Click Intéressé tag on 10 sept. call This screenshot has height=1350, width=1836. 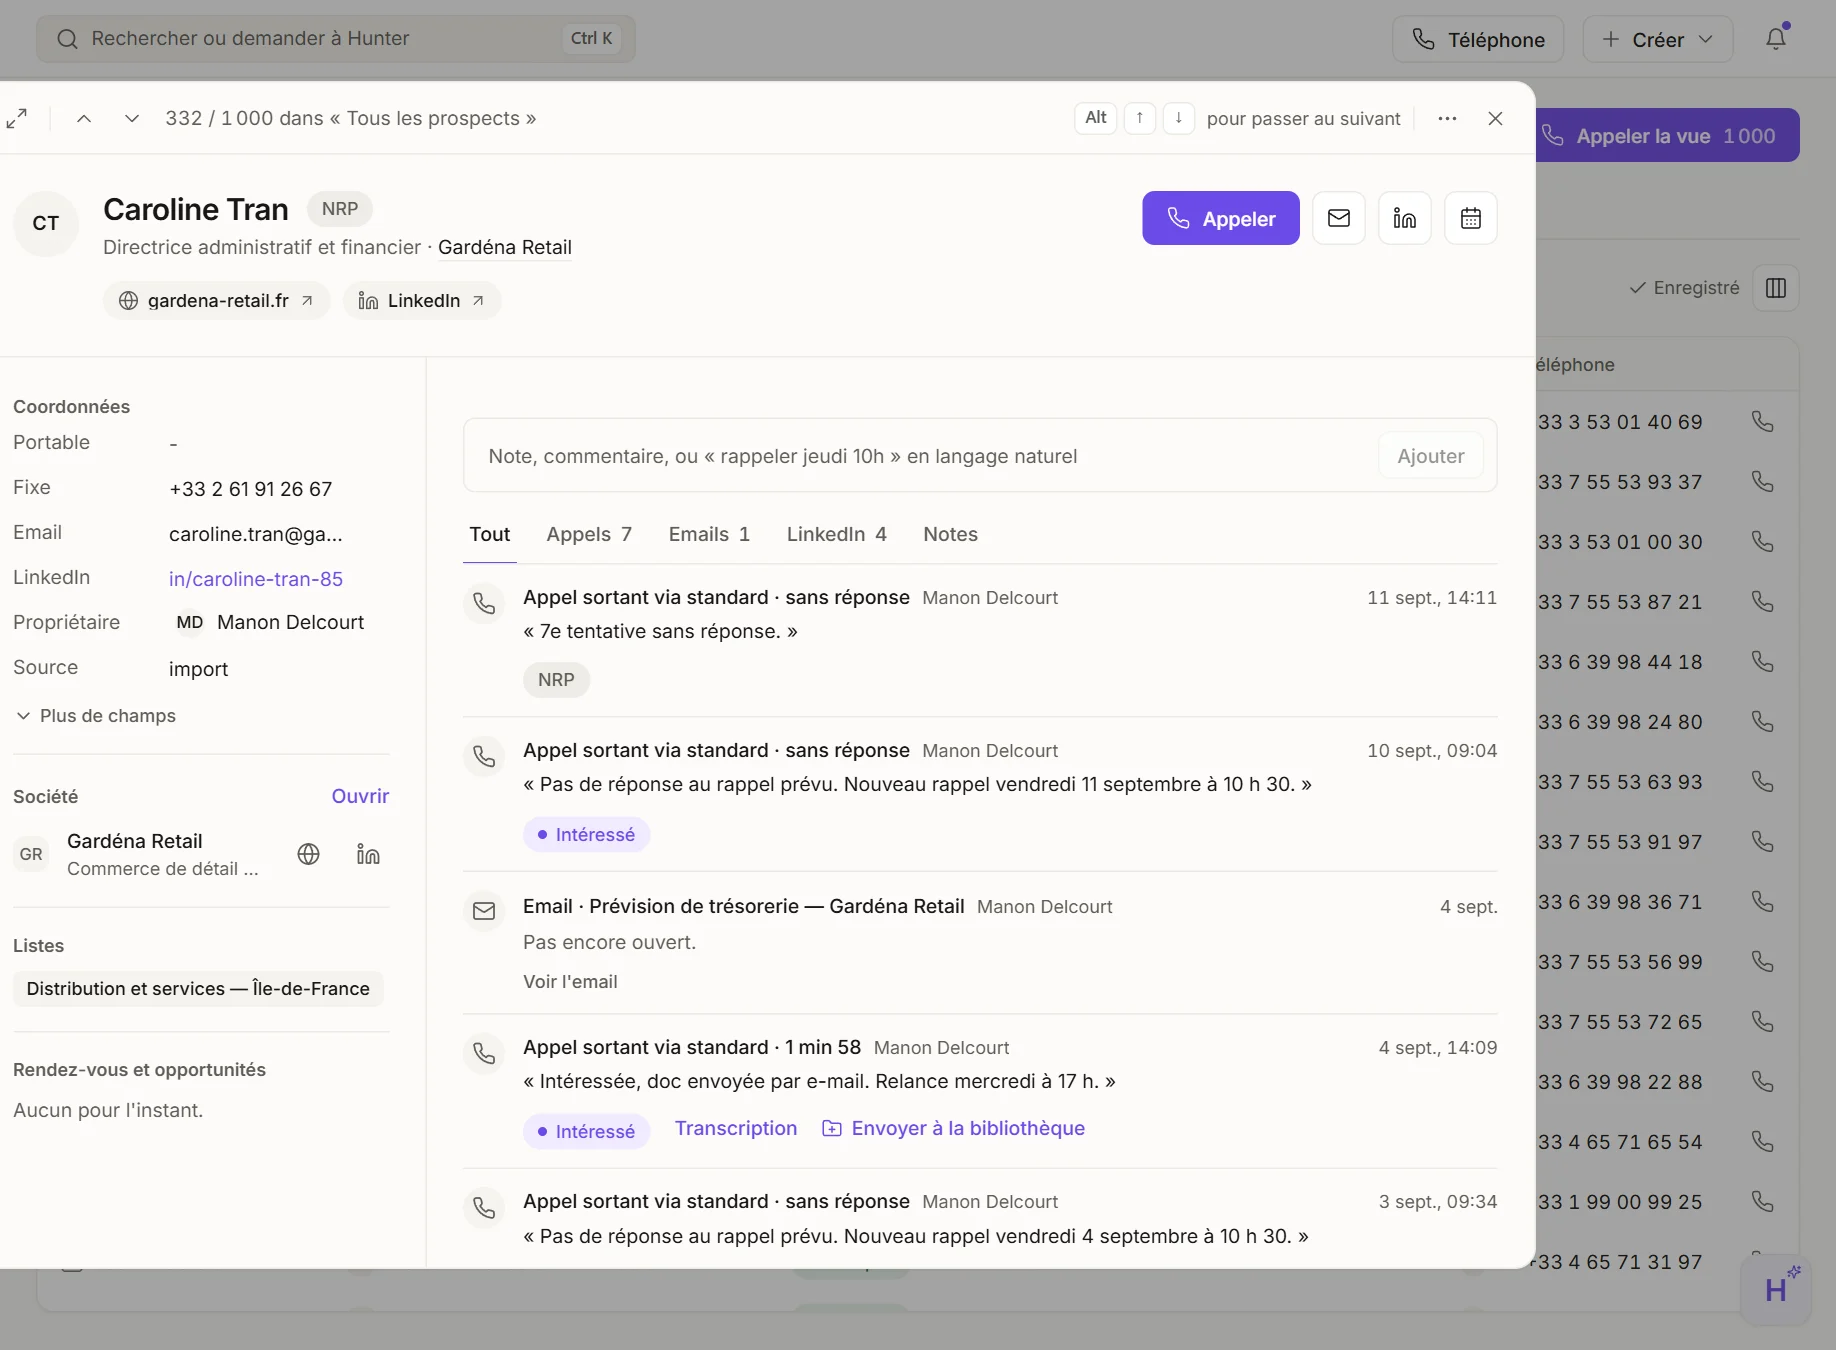coord(586,835)
